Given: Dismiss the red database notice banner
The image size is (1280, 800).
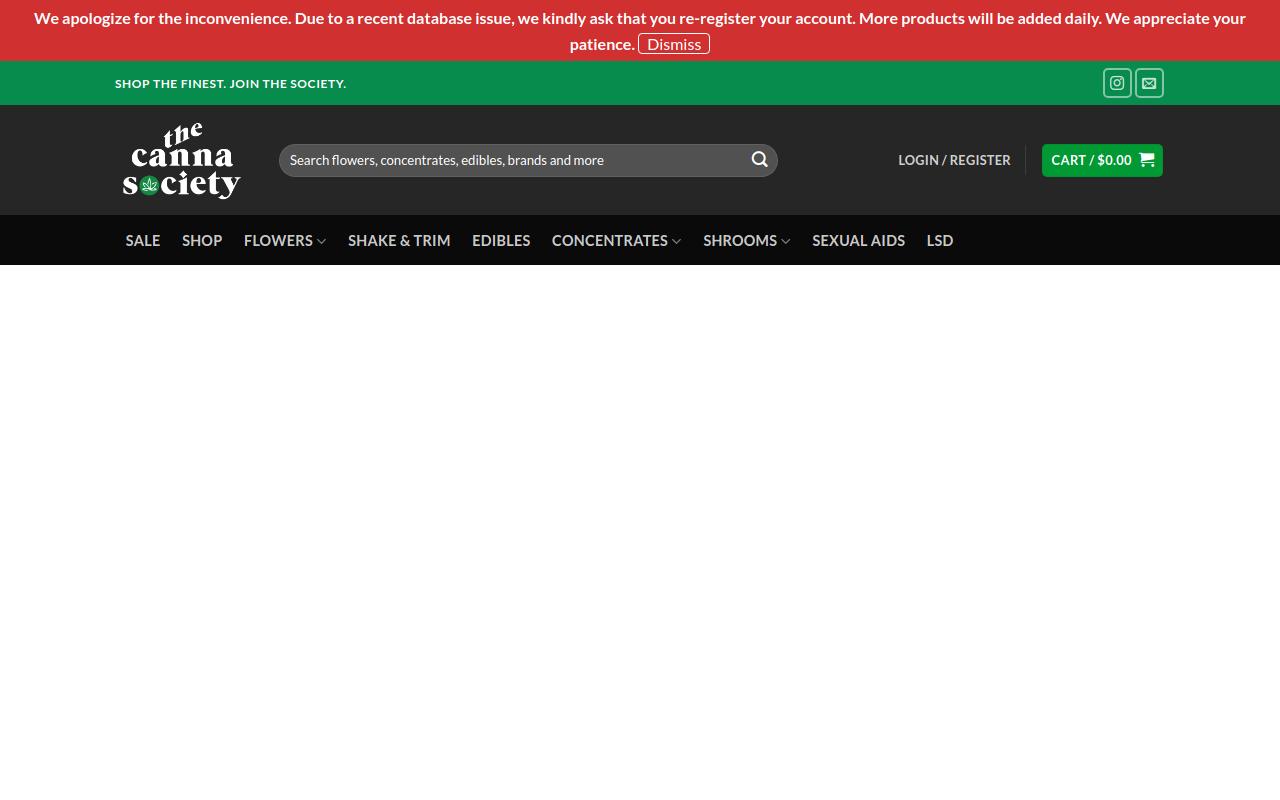Looking at the screenshot, I should point(674,44).
